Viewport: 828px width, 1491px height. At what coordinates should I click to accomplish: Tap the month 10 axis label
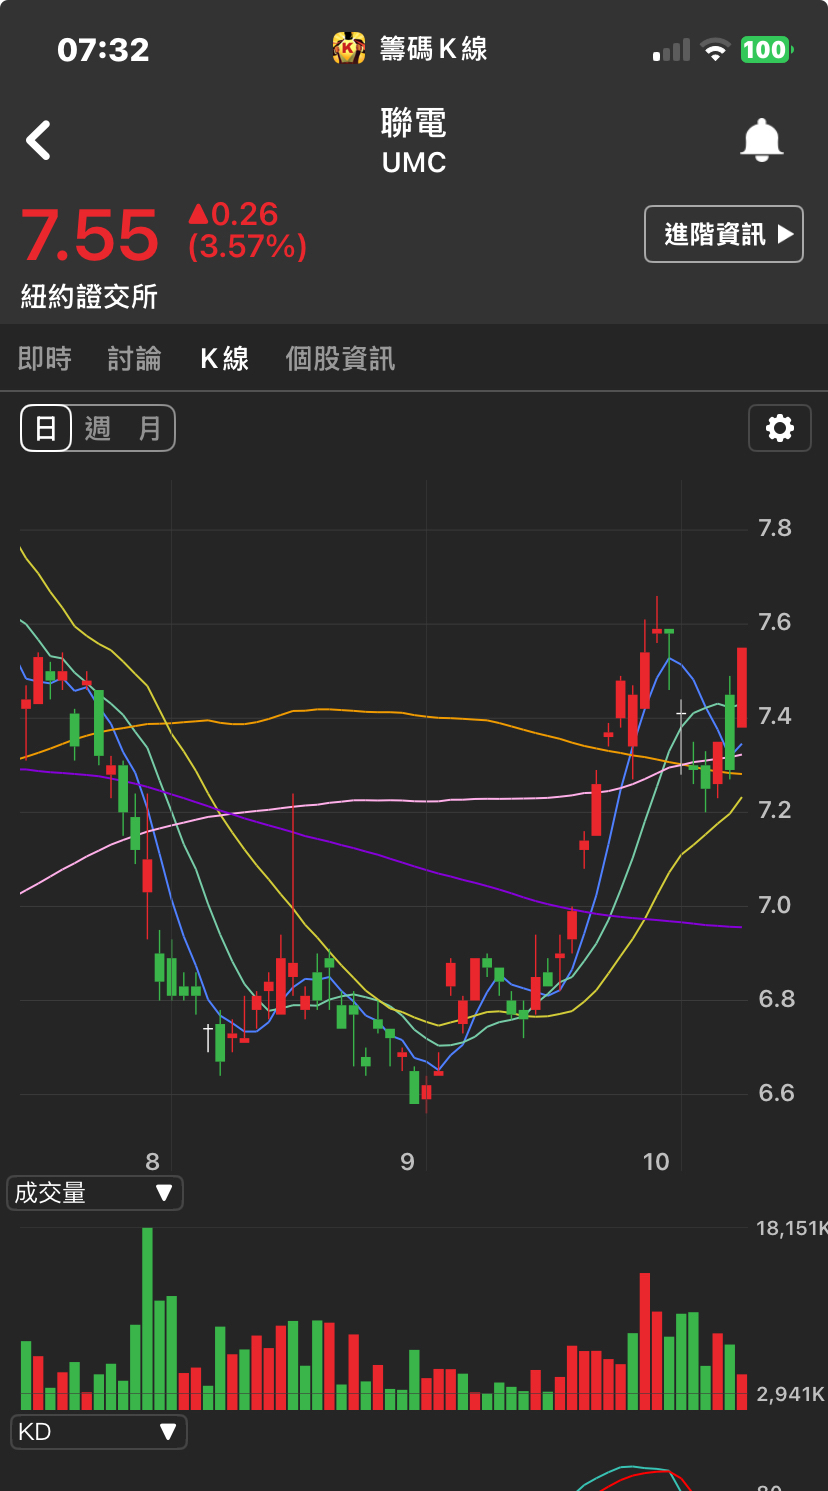pyautogui.click(x=656, y=1161)
